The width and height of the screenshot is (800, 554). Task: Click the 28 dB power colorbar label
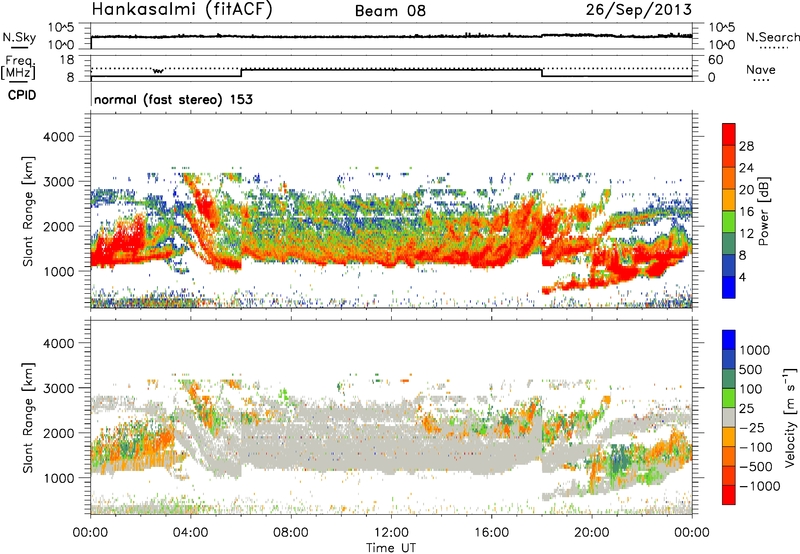point(746,146)
